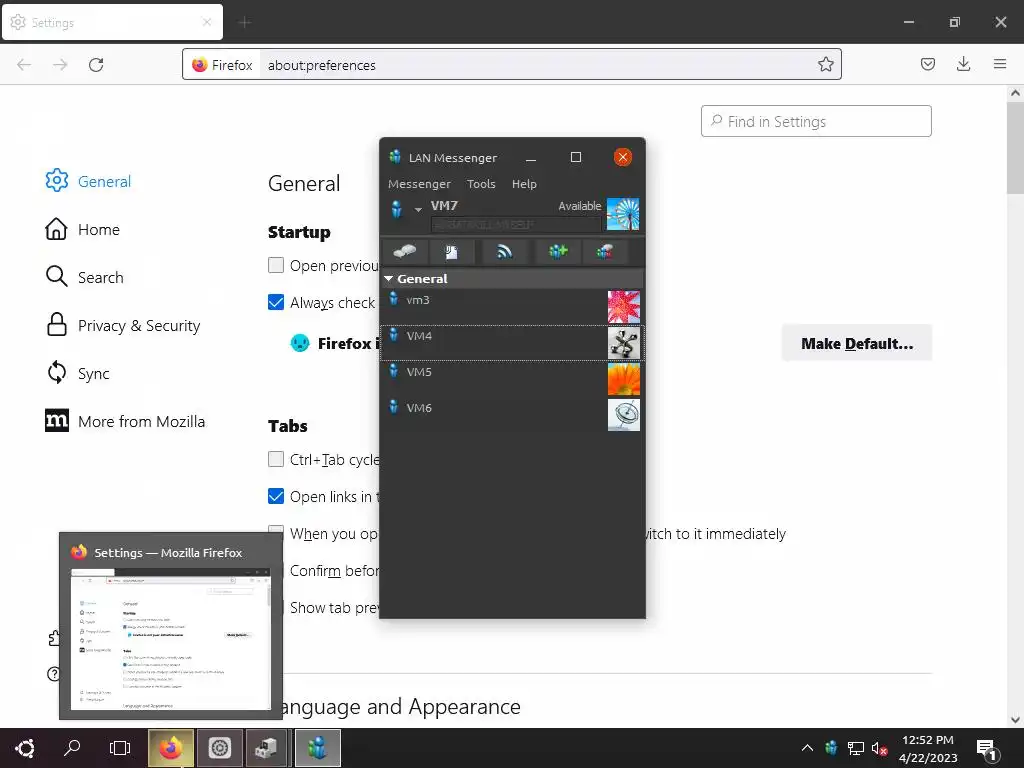
Task: Open Search settings category in Firefox
Action: (x=84, y=277)
